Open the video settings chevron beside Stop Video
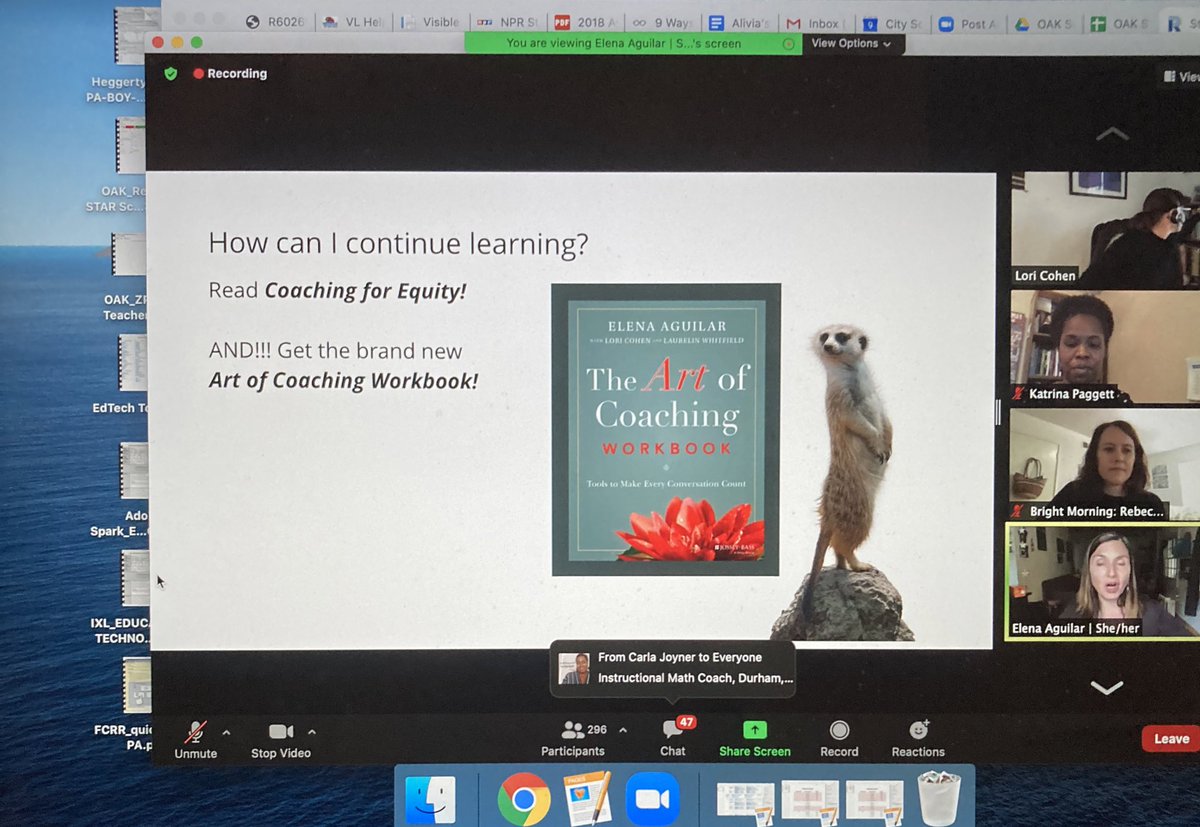Screen dimensions: 1200x827 pyautogui.click(x=311, y=732)
